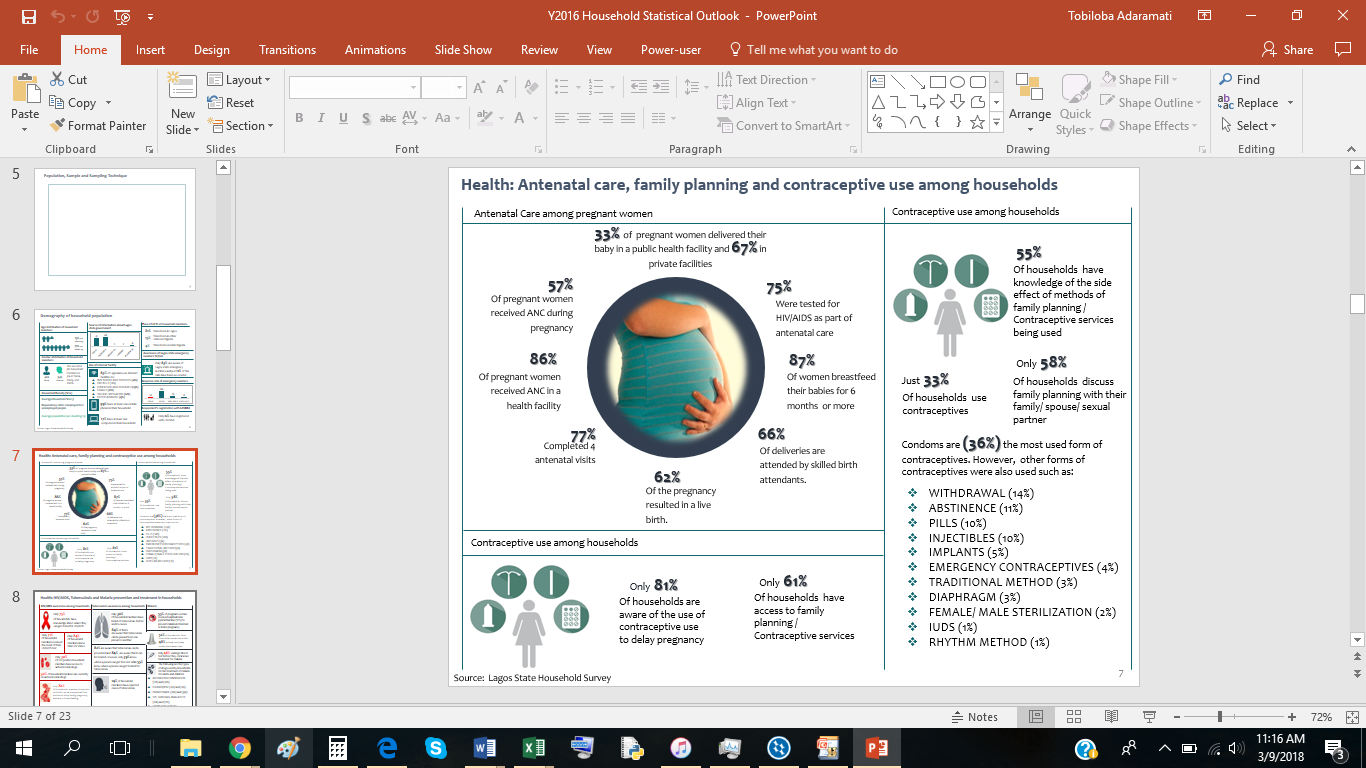Screen dimensions: 1366x768
Task: Switch to the Animations tab
Action: coord(376,50)
